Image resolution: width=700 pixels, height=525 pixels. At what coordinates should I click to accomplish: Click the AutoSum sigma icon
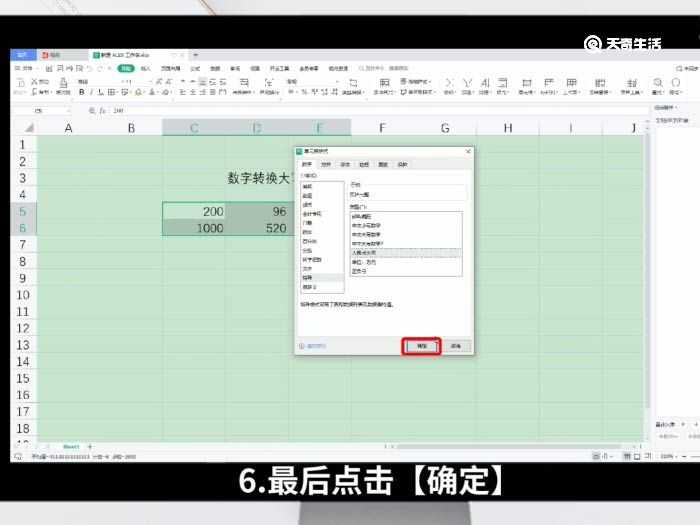(x=449, y=85)
